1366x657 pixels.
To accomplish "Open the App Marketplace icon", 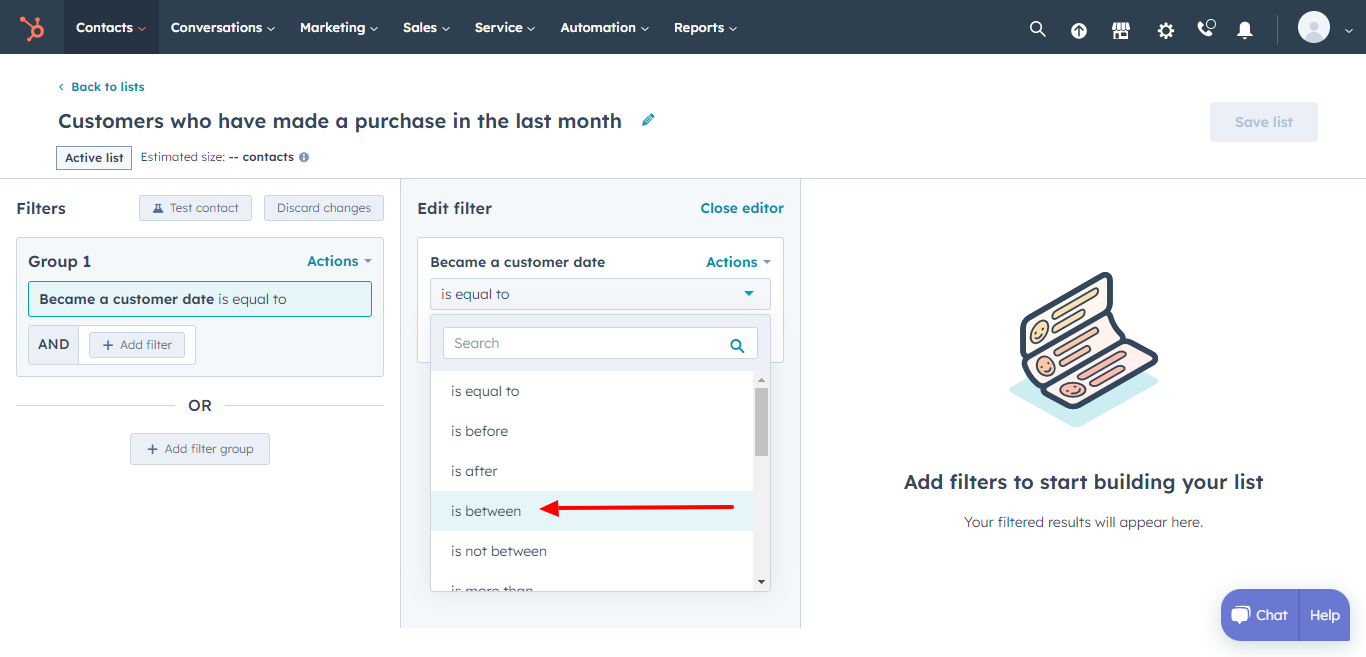I will coord(1120,29).
